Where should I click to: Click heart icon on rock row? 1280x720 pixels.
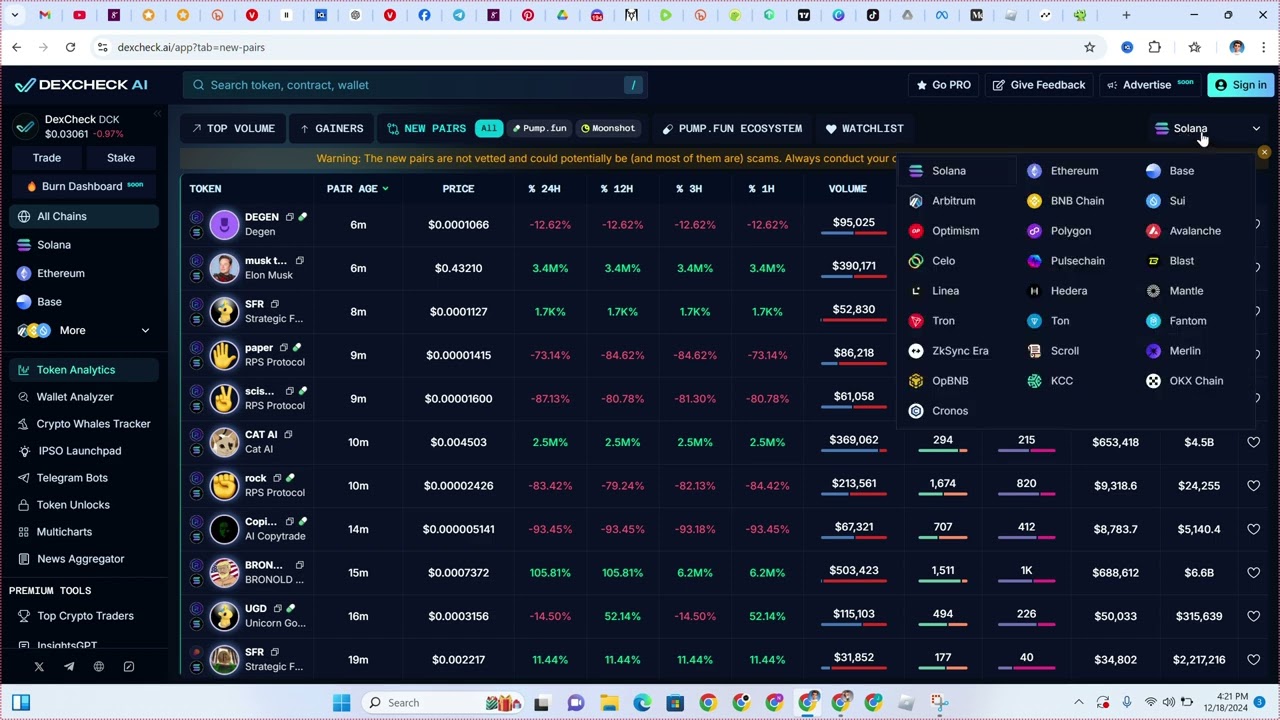coord(1253,485)
